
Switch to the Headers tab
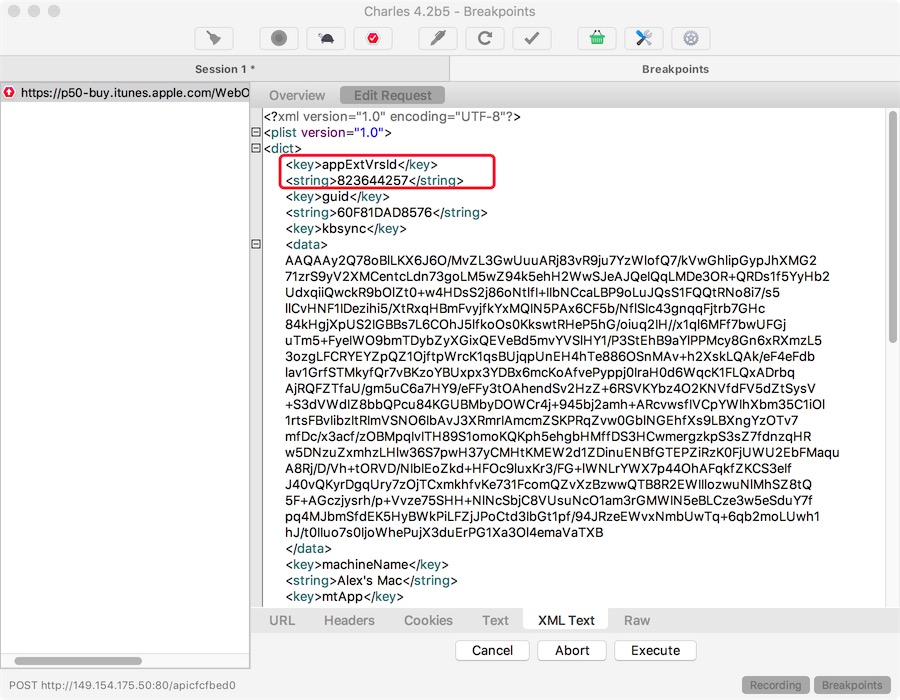(349, 620)
